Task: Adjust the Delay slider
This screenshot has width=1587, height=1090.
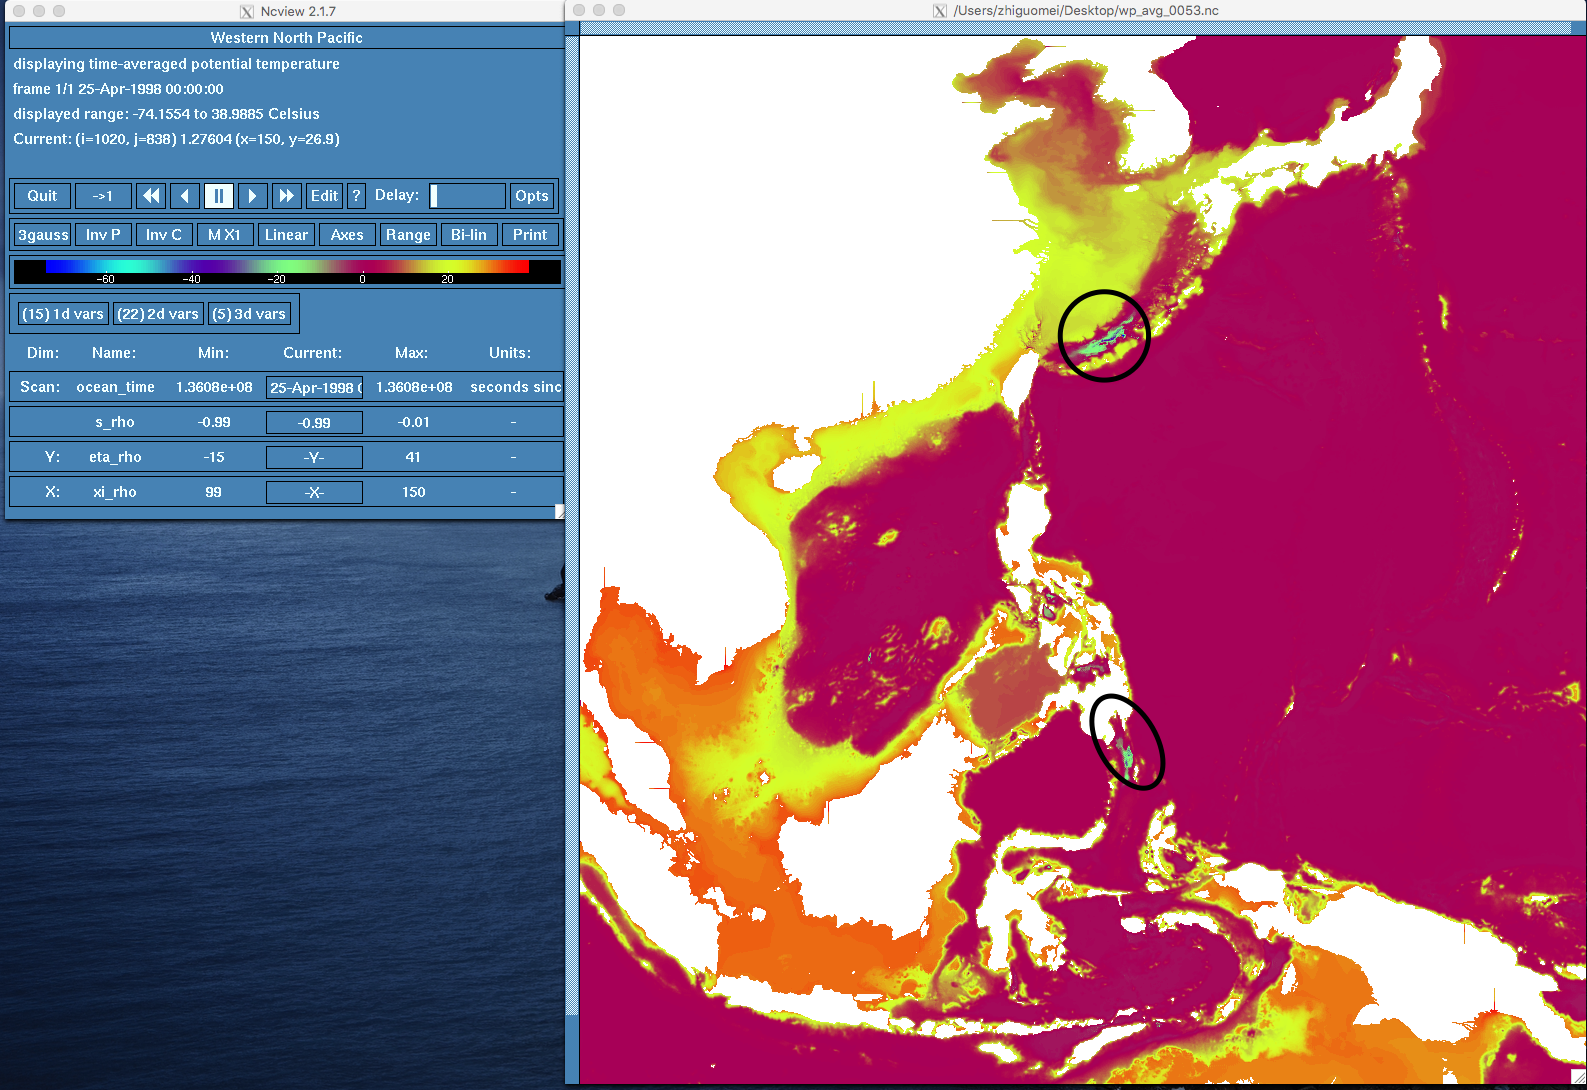Action: click(466, 196)
